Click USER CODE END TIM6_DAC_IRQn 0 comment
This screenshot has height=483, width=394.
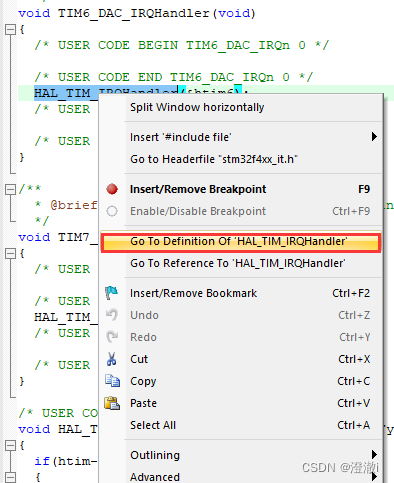174,77
